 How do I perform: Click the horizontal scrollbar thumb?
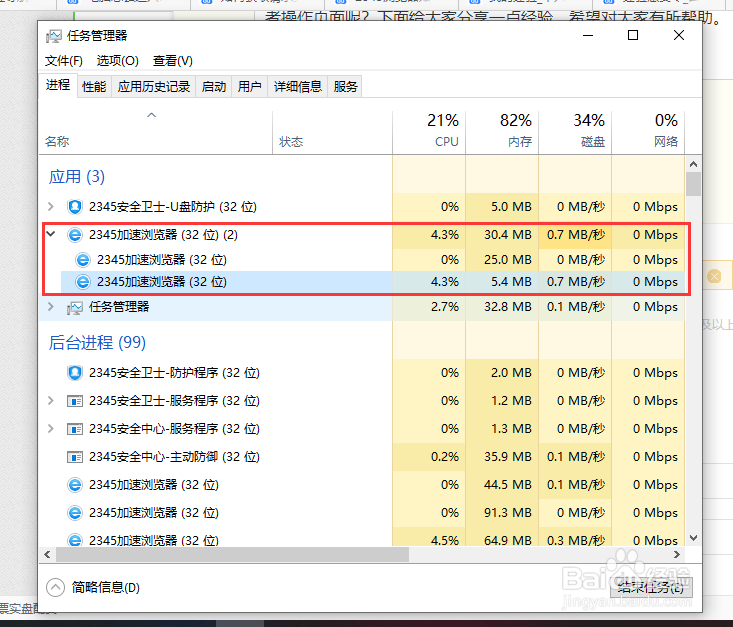coord(232,555)
